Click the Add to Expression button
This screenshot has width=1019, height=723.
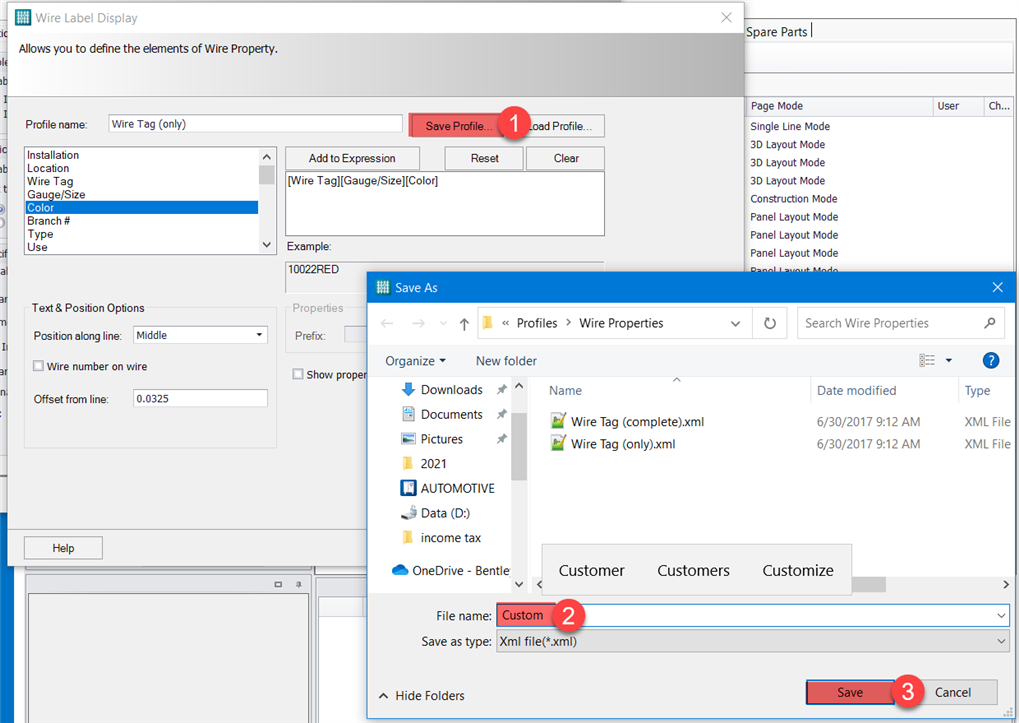351,158
